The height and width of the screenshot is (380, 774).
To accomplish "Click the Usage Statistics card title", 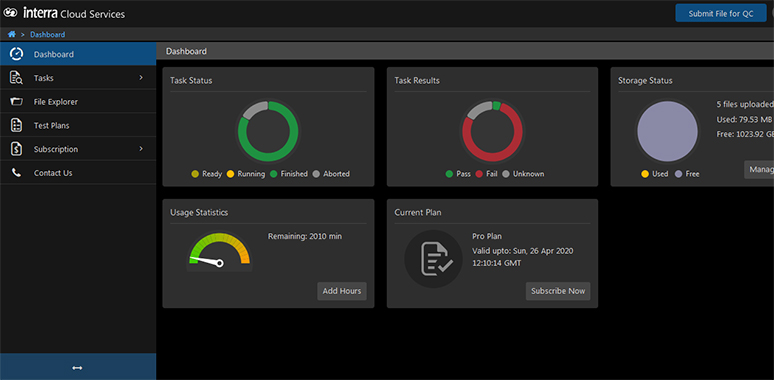I will (199, 213).
